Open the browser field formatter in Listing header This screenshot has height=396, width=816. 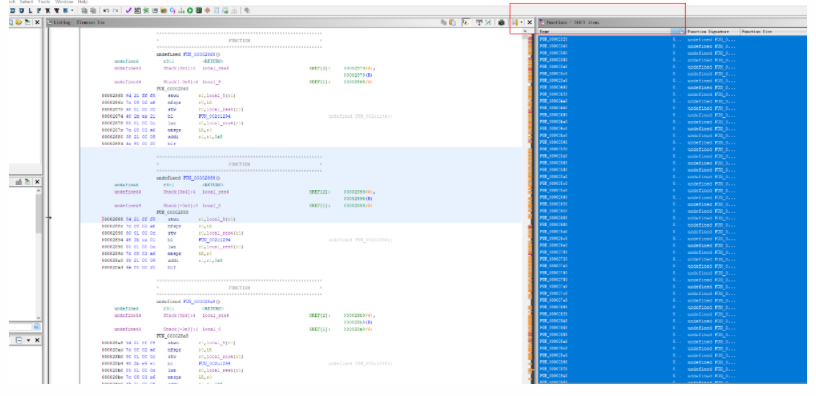(479, 22)
